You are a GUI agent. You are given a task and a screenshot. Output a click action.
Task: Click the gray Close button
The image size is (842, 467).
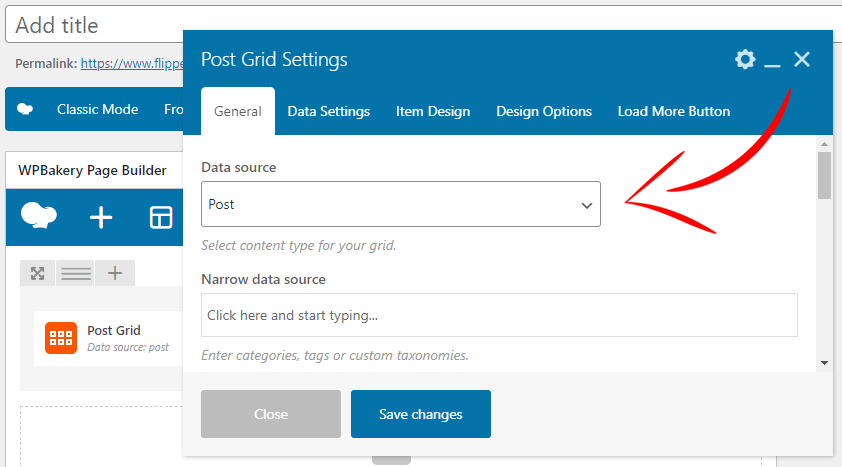[x=271, y=414]
